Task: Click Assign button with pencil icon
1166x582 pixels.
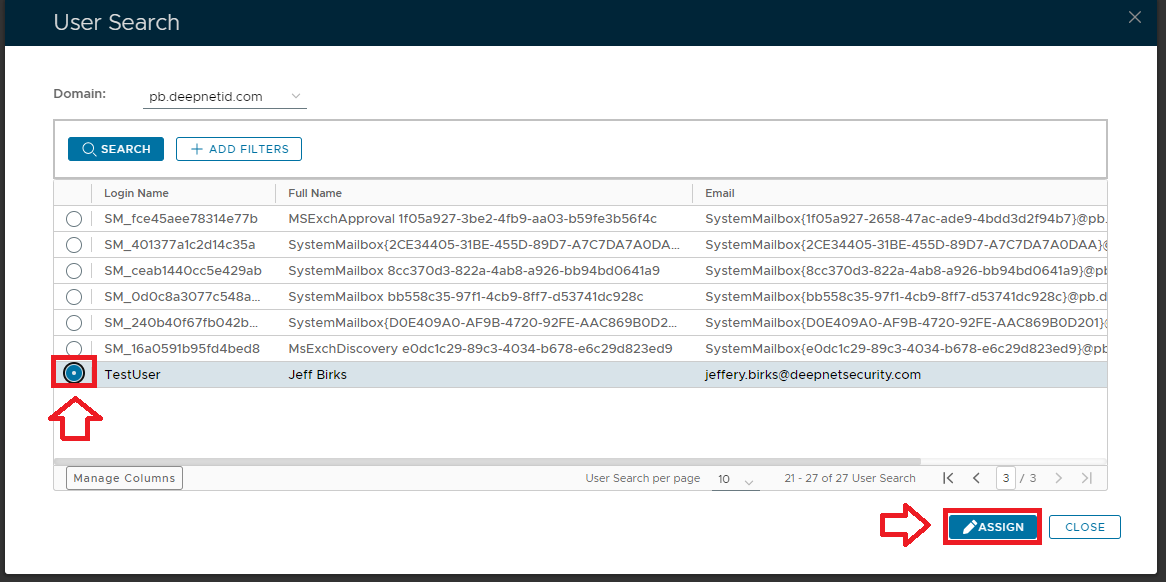Action: click(x=993, y=527)
